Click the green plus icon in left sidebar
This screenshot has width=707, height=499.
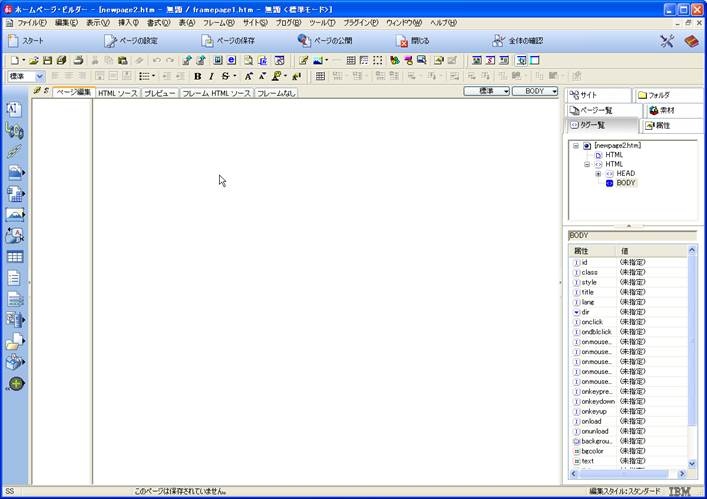point(15,384)
